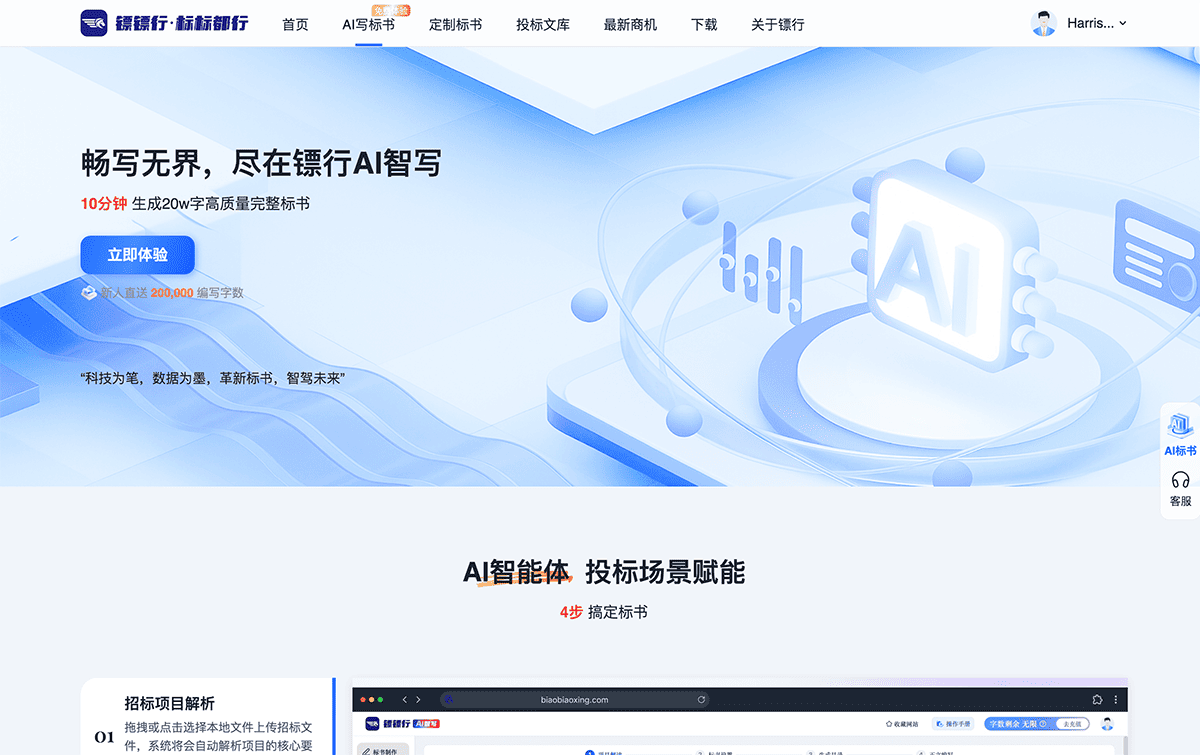Image resolution: width=1200 pixels, height=755 pixels.
Task: Open the 投标文库 link
Action: [x=542, y=23]
